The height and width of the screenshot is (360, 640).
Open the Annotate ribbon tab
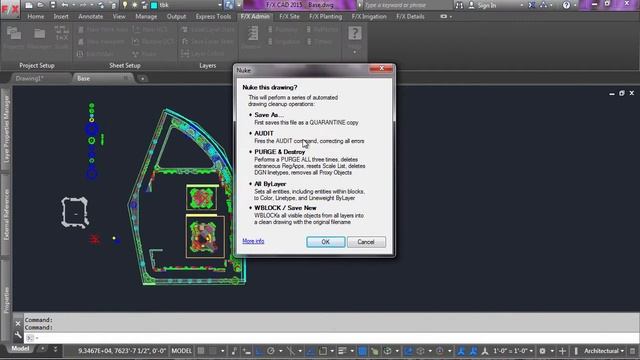tap(91, 17)
